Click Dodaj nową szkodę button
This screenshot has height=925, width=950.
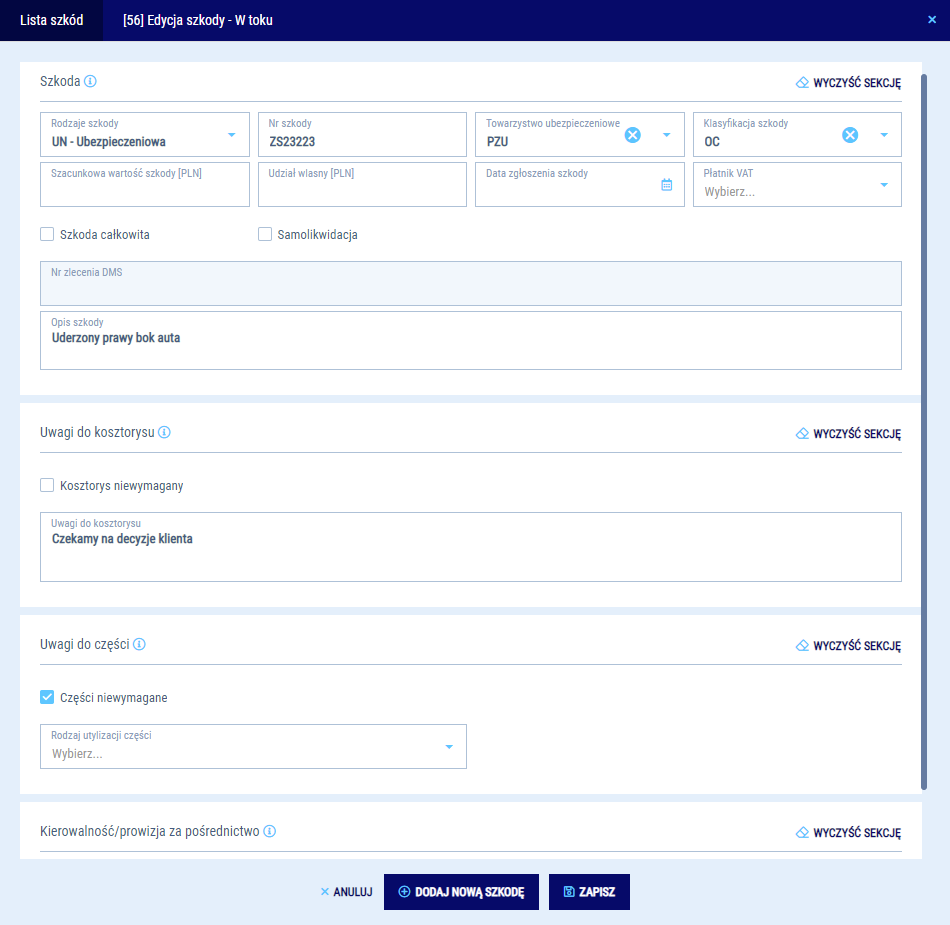click(x=461, y=892)
